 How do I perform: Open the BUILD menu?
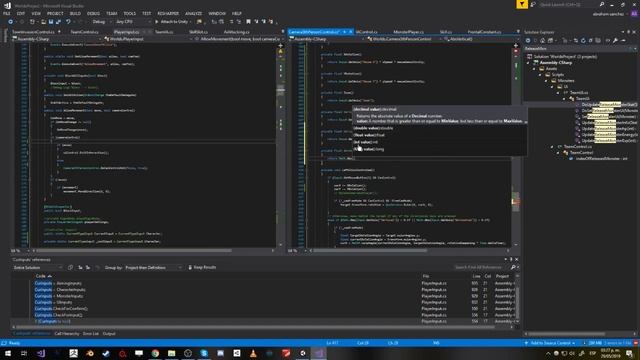pos(75,13)
